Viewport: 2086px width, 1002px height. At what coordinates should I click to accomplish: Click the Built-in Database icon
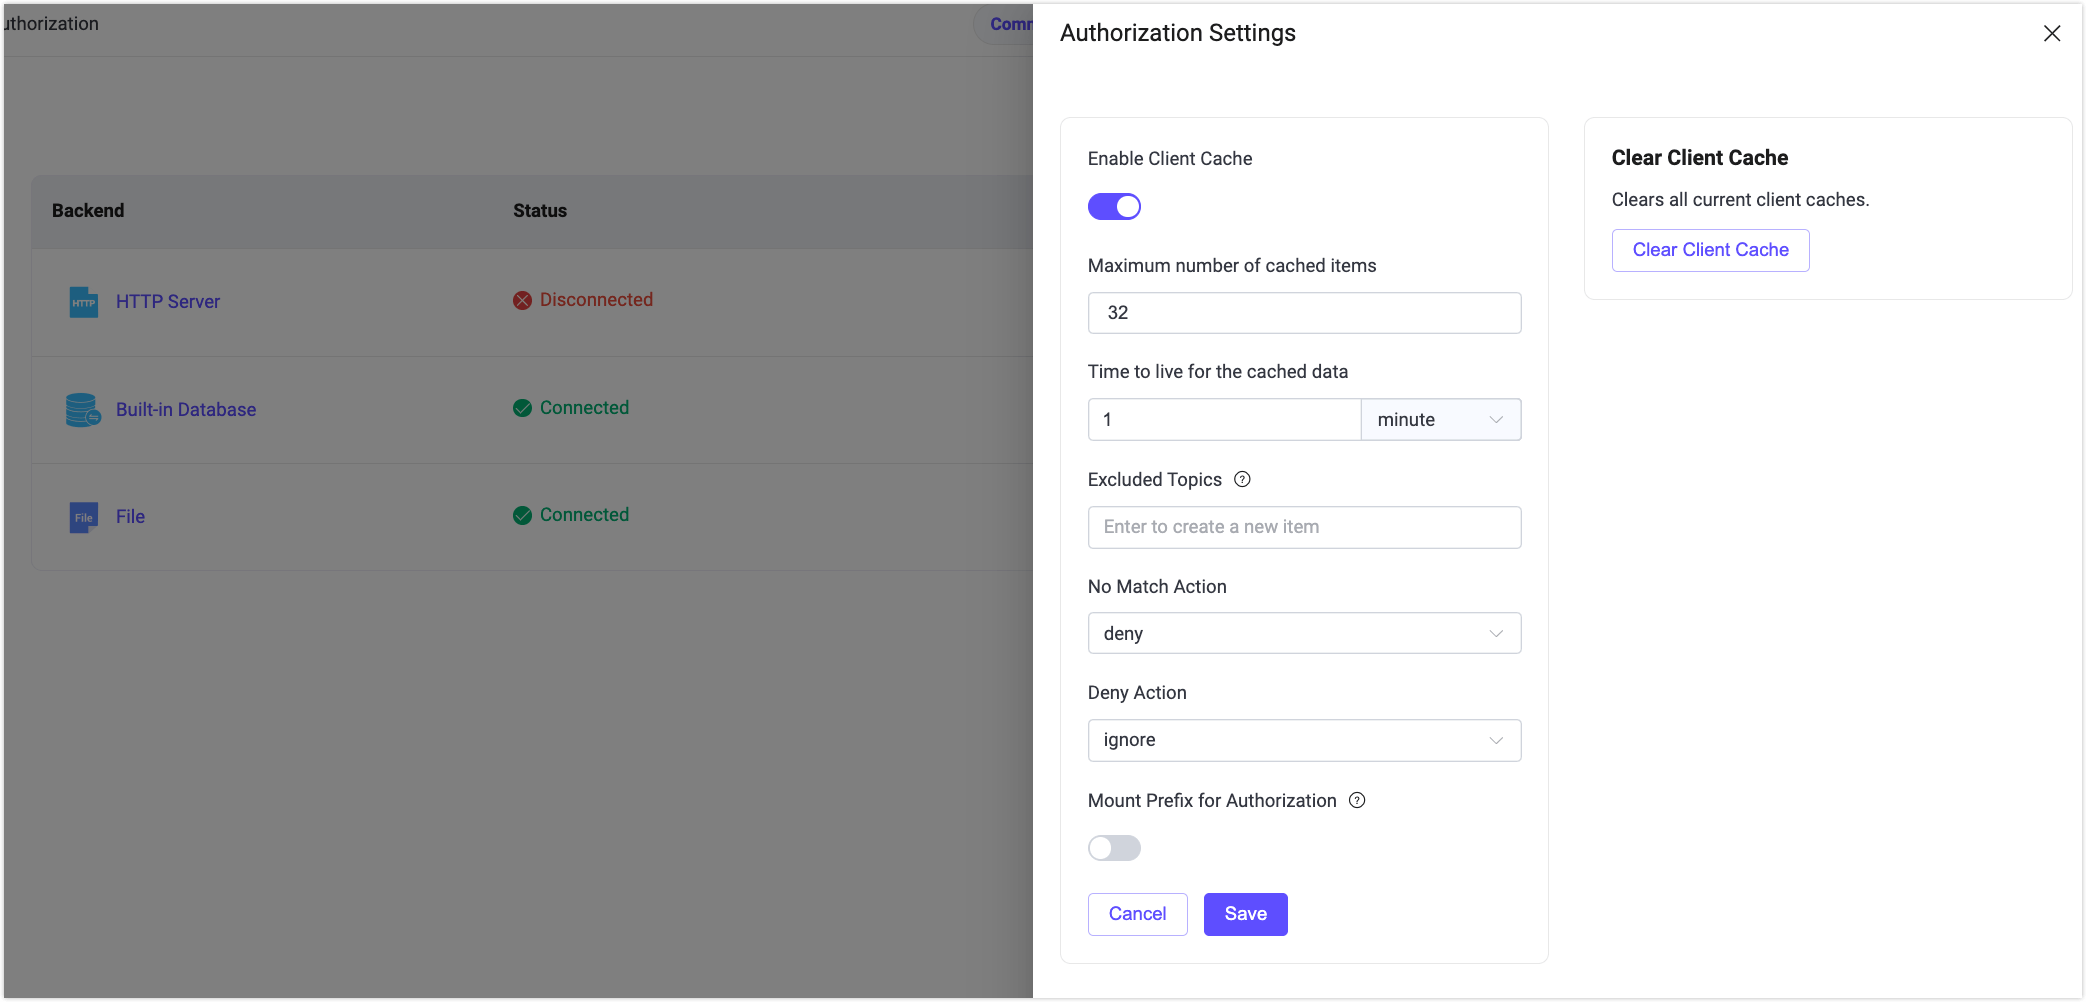tap(83, 410)
